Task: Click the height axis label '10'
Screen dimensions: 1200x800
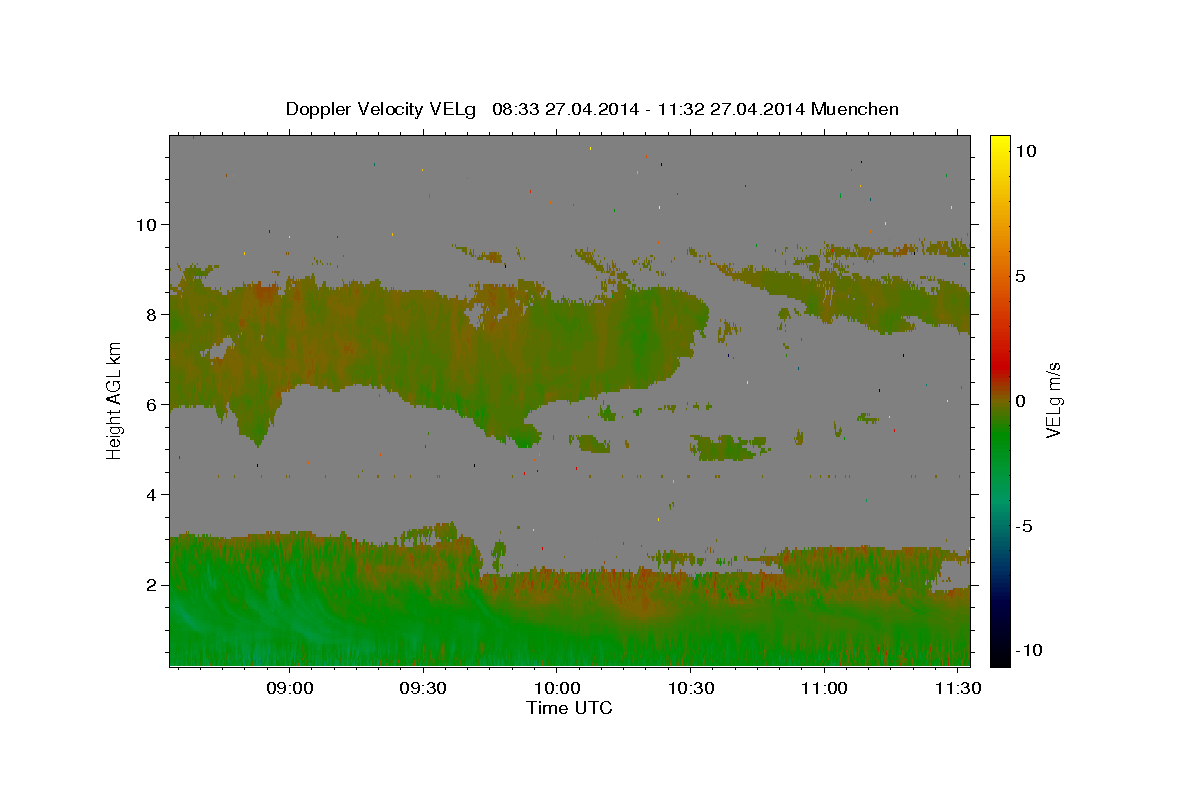Action: click(146, 224)
